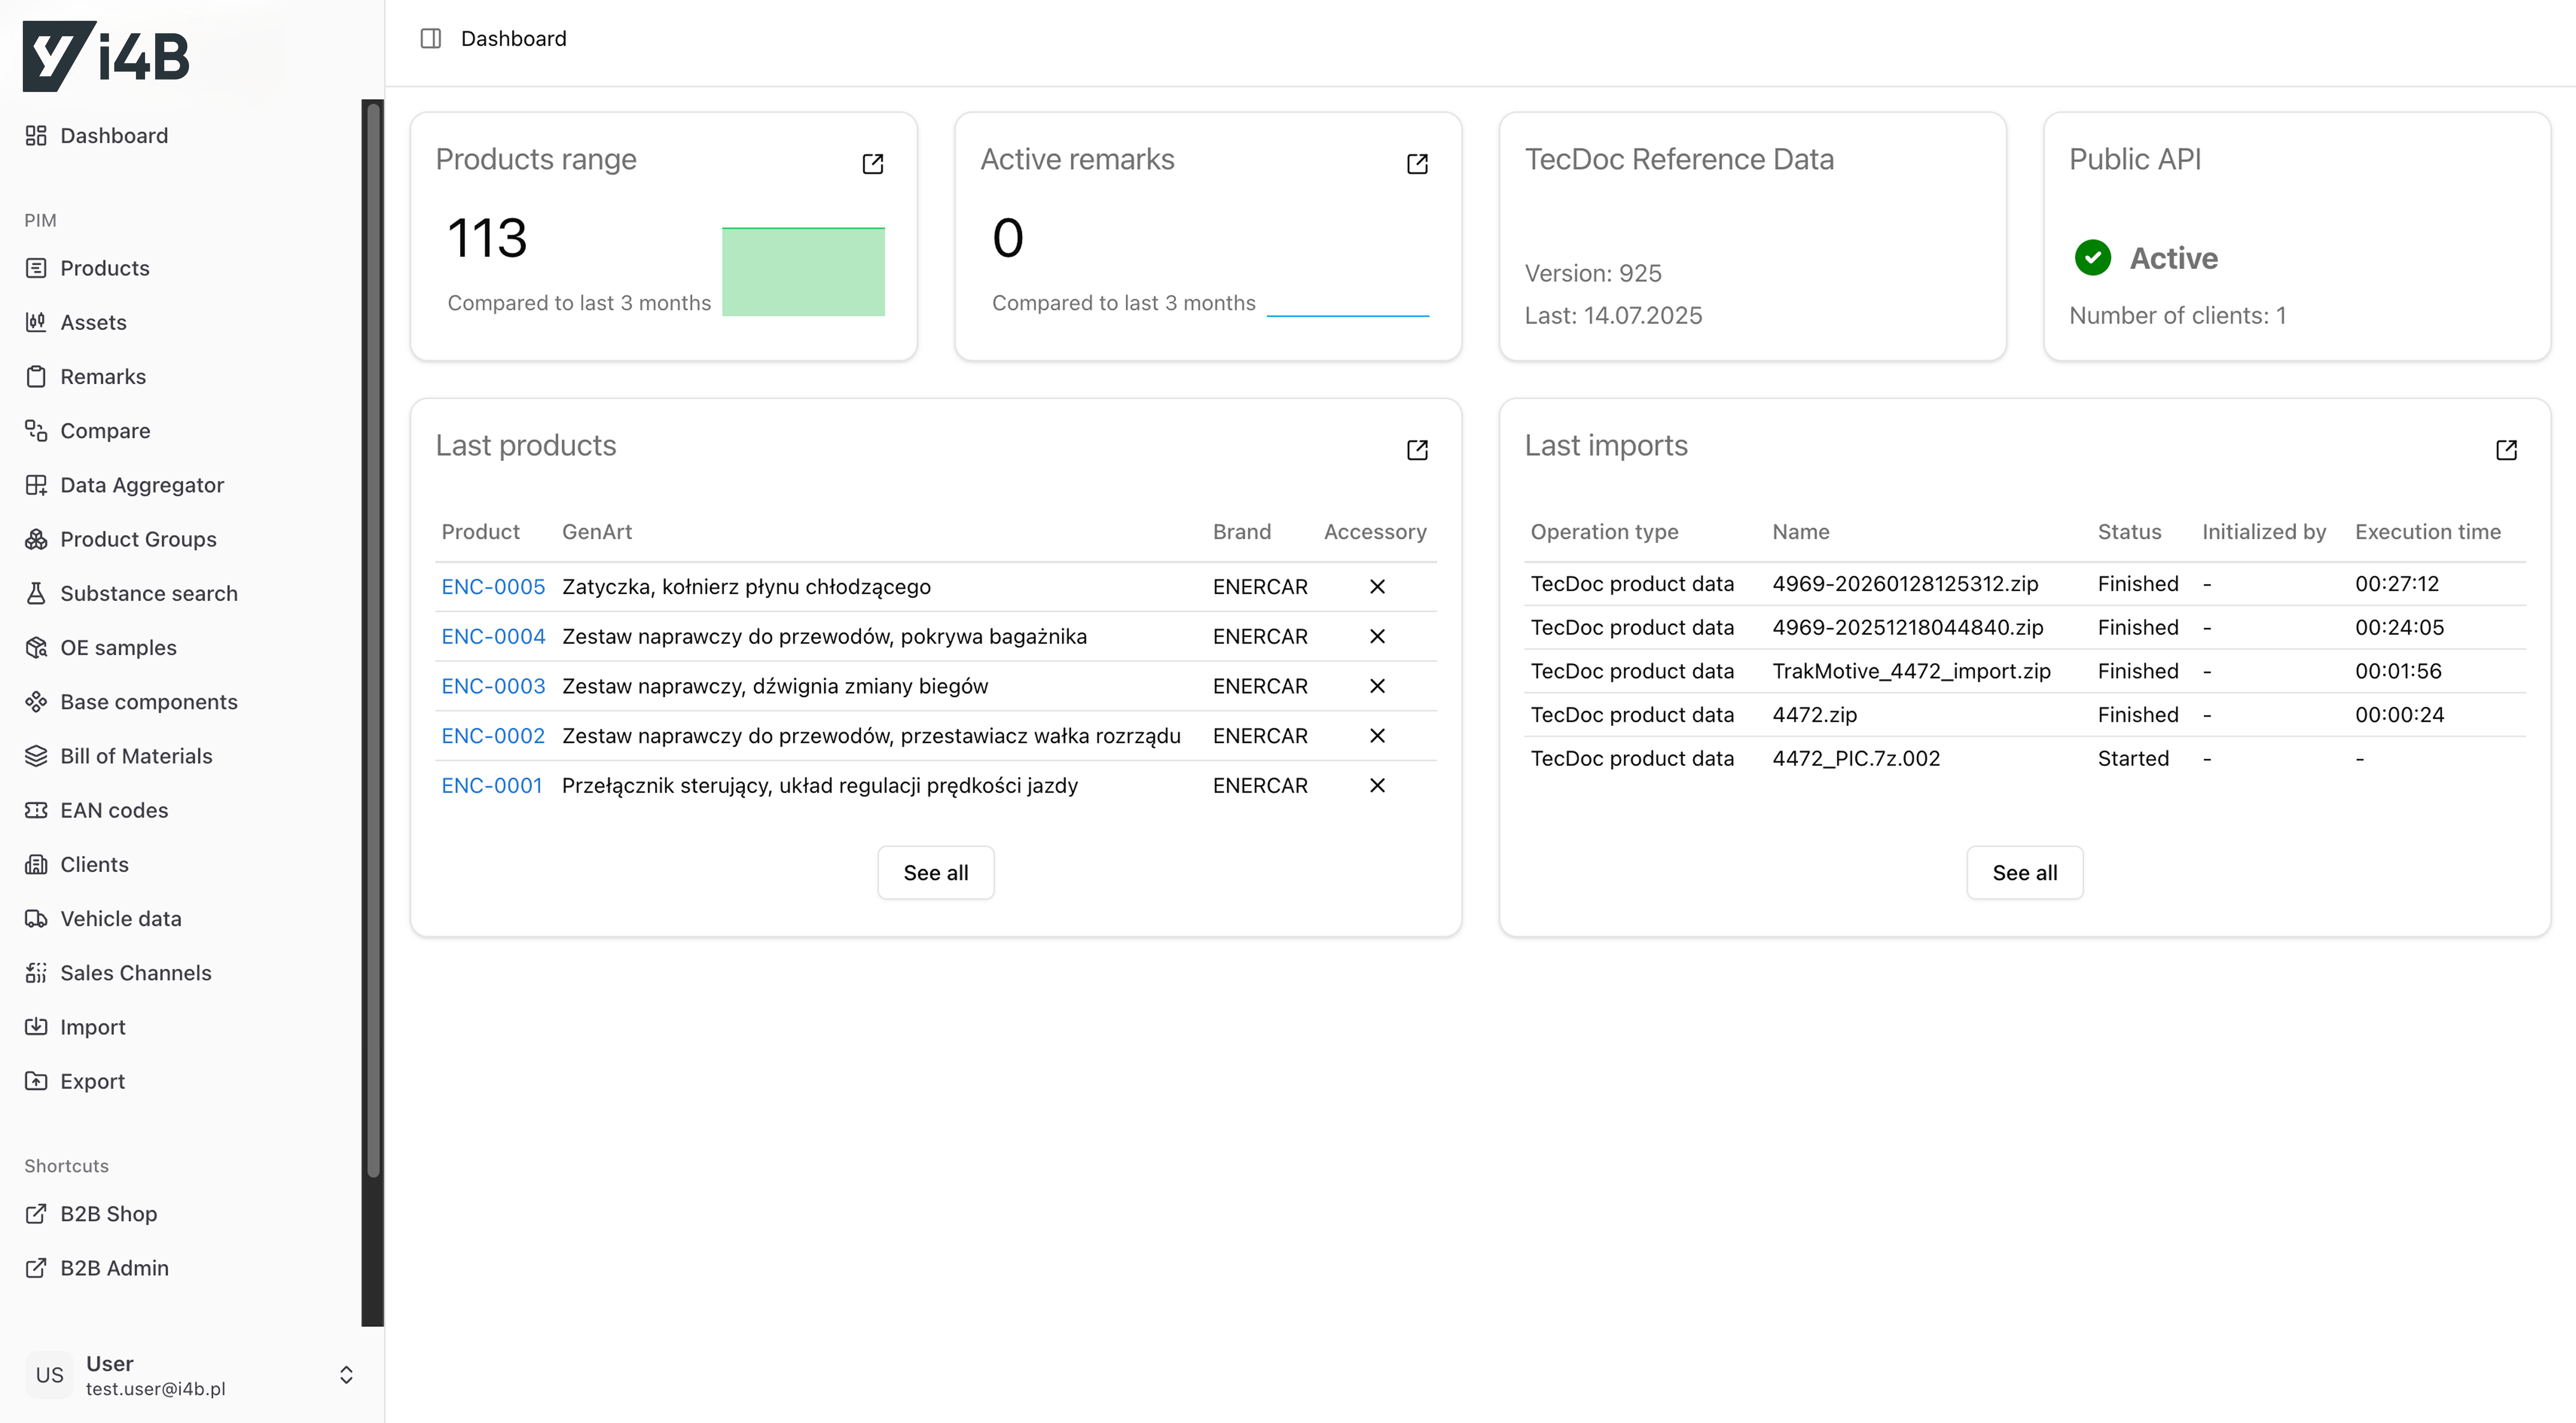Click the Vehicle data truck icon
Image resolution: width=2576 pixels, height=1423 pixels.
click(x=36, y=919)
